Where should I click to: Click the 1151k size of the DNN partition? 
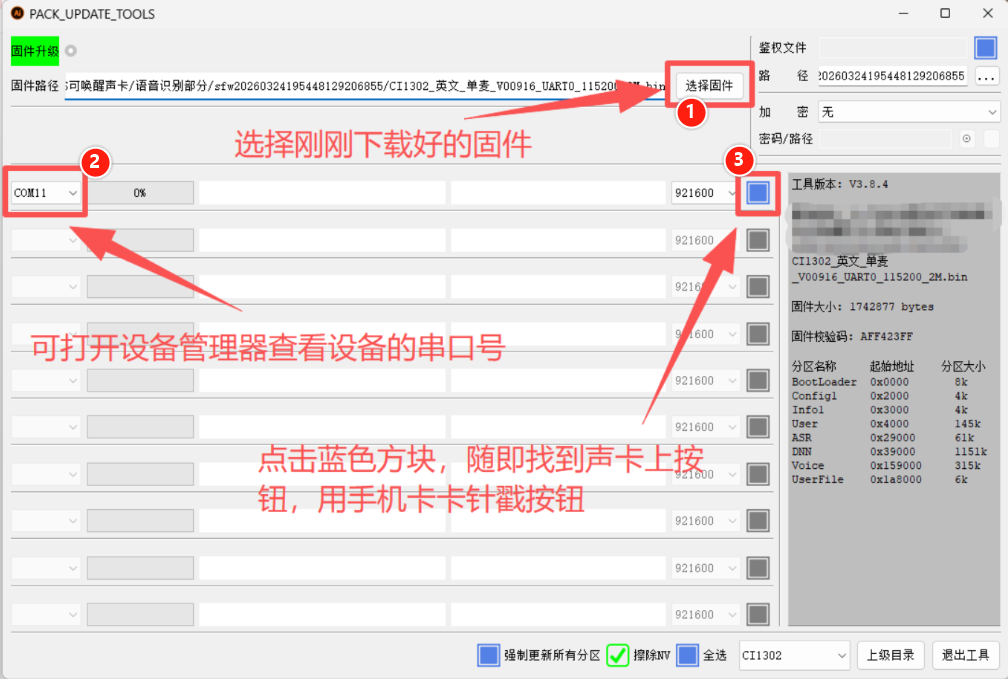click(970, 451)
